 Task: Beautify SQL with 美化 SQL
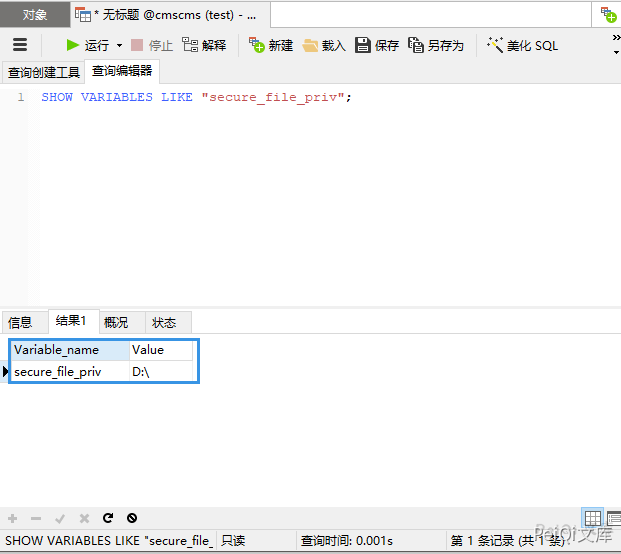click(x=522, y=45)
